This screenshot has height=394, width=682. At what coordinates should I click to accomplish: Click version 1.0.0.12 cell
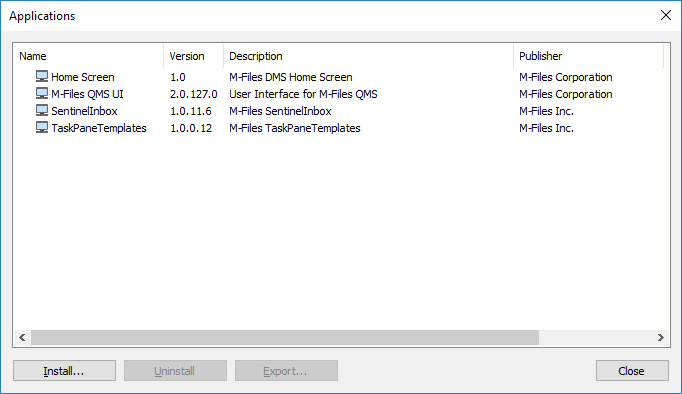click(191, 128)
